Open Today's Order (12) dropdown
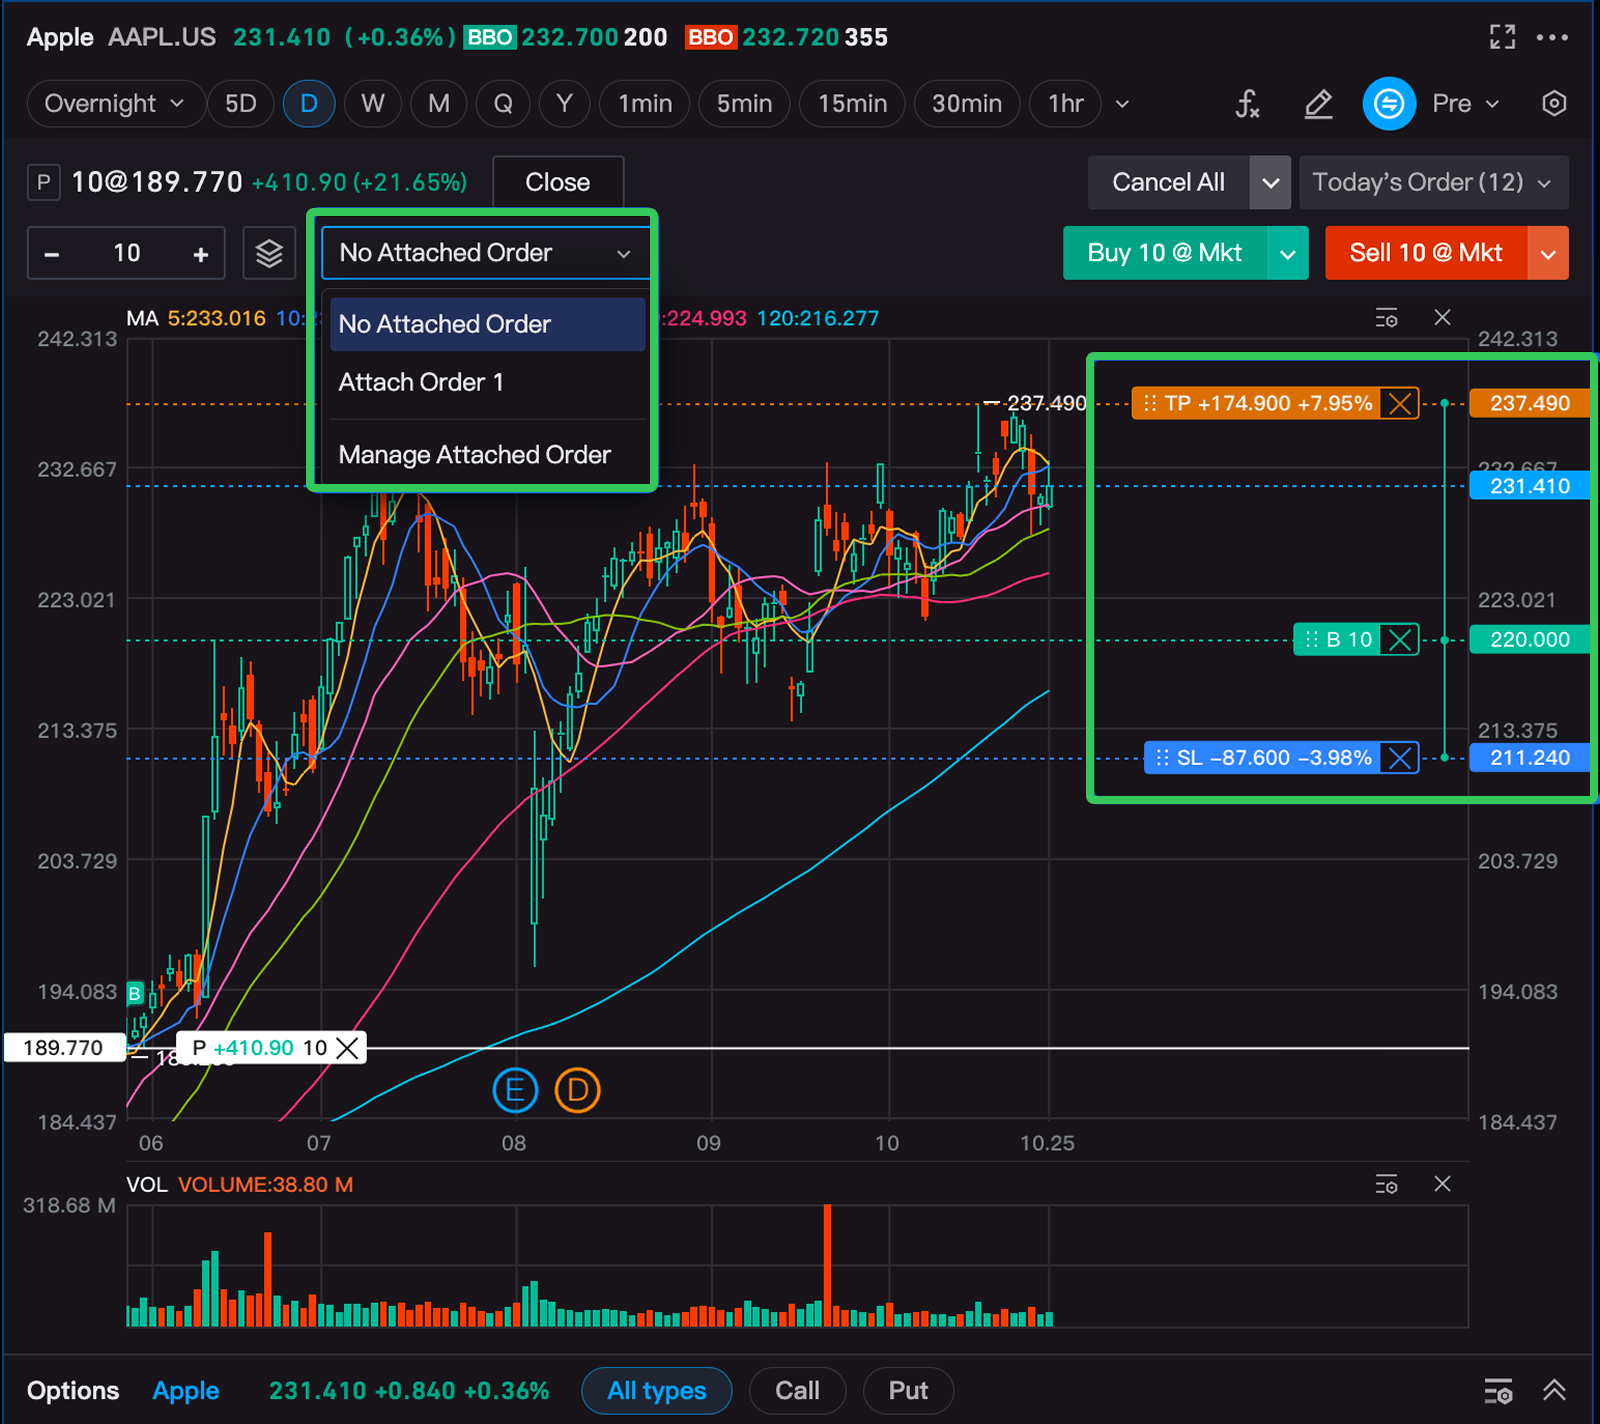Screen dimensions: 1600x1424 [x=1432, y=182]
